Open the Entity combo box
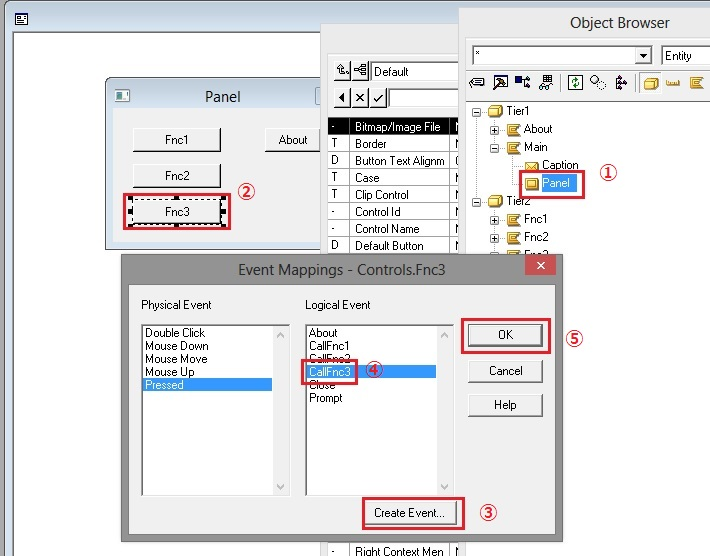 686,56
